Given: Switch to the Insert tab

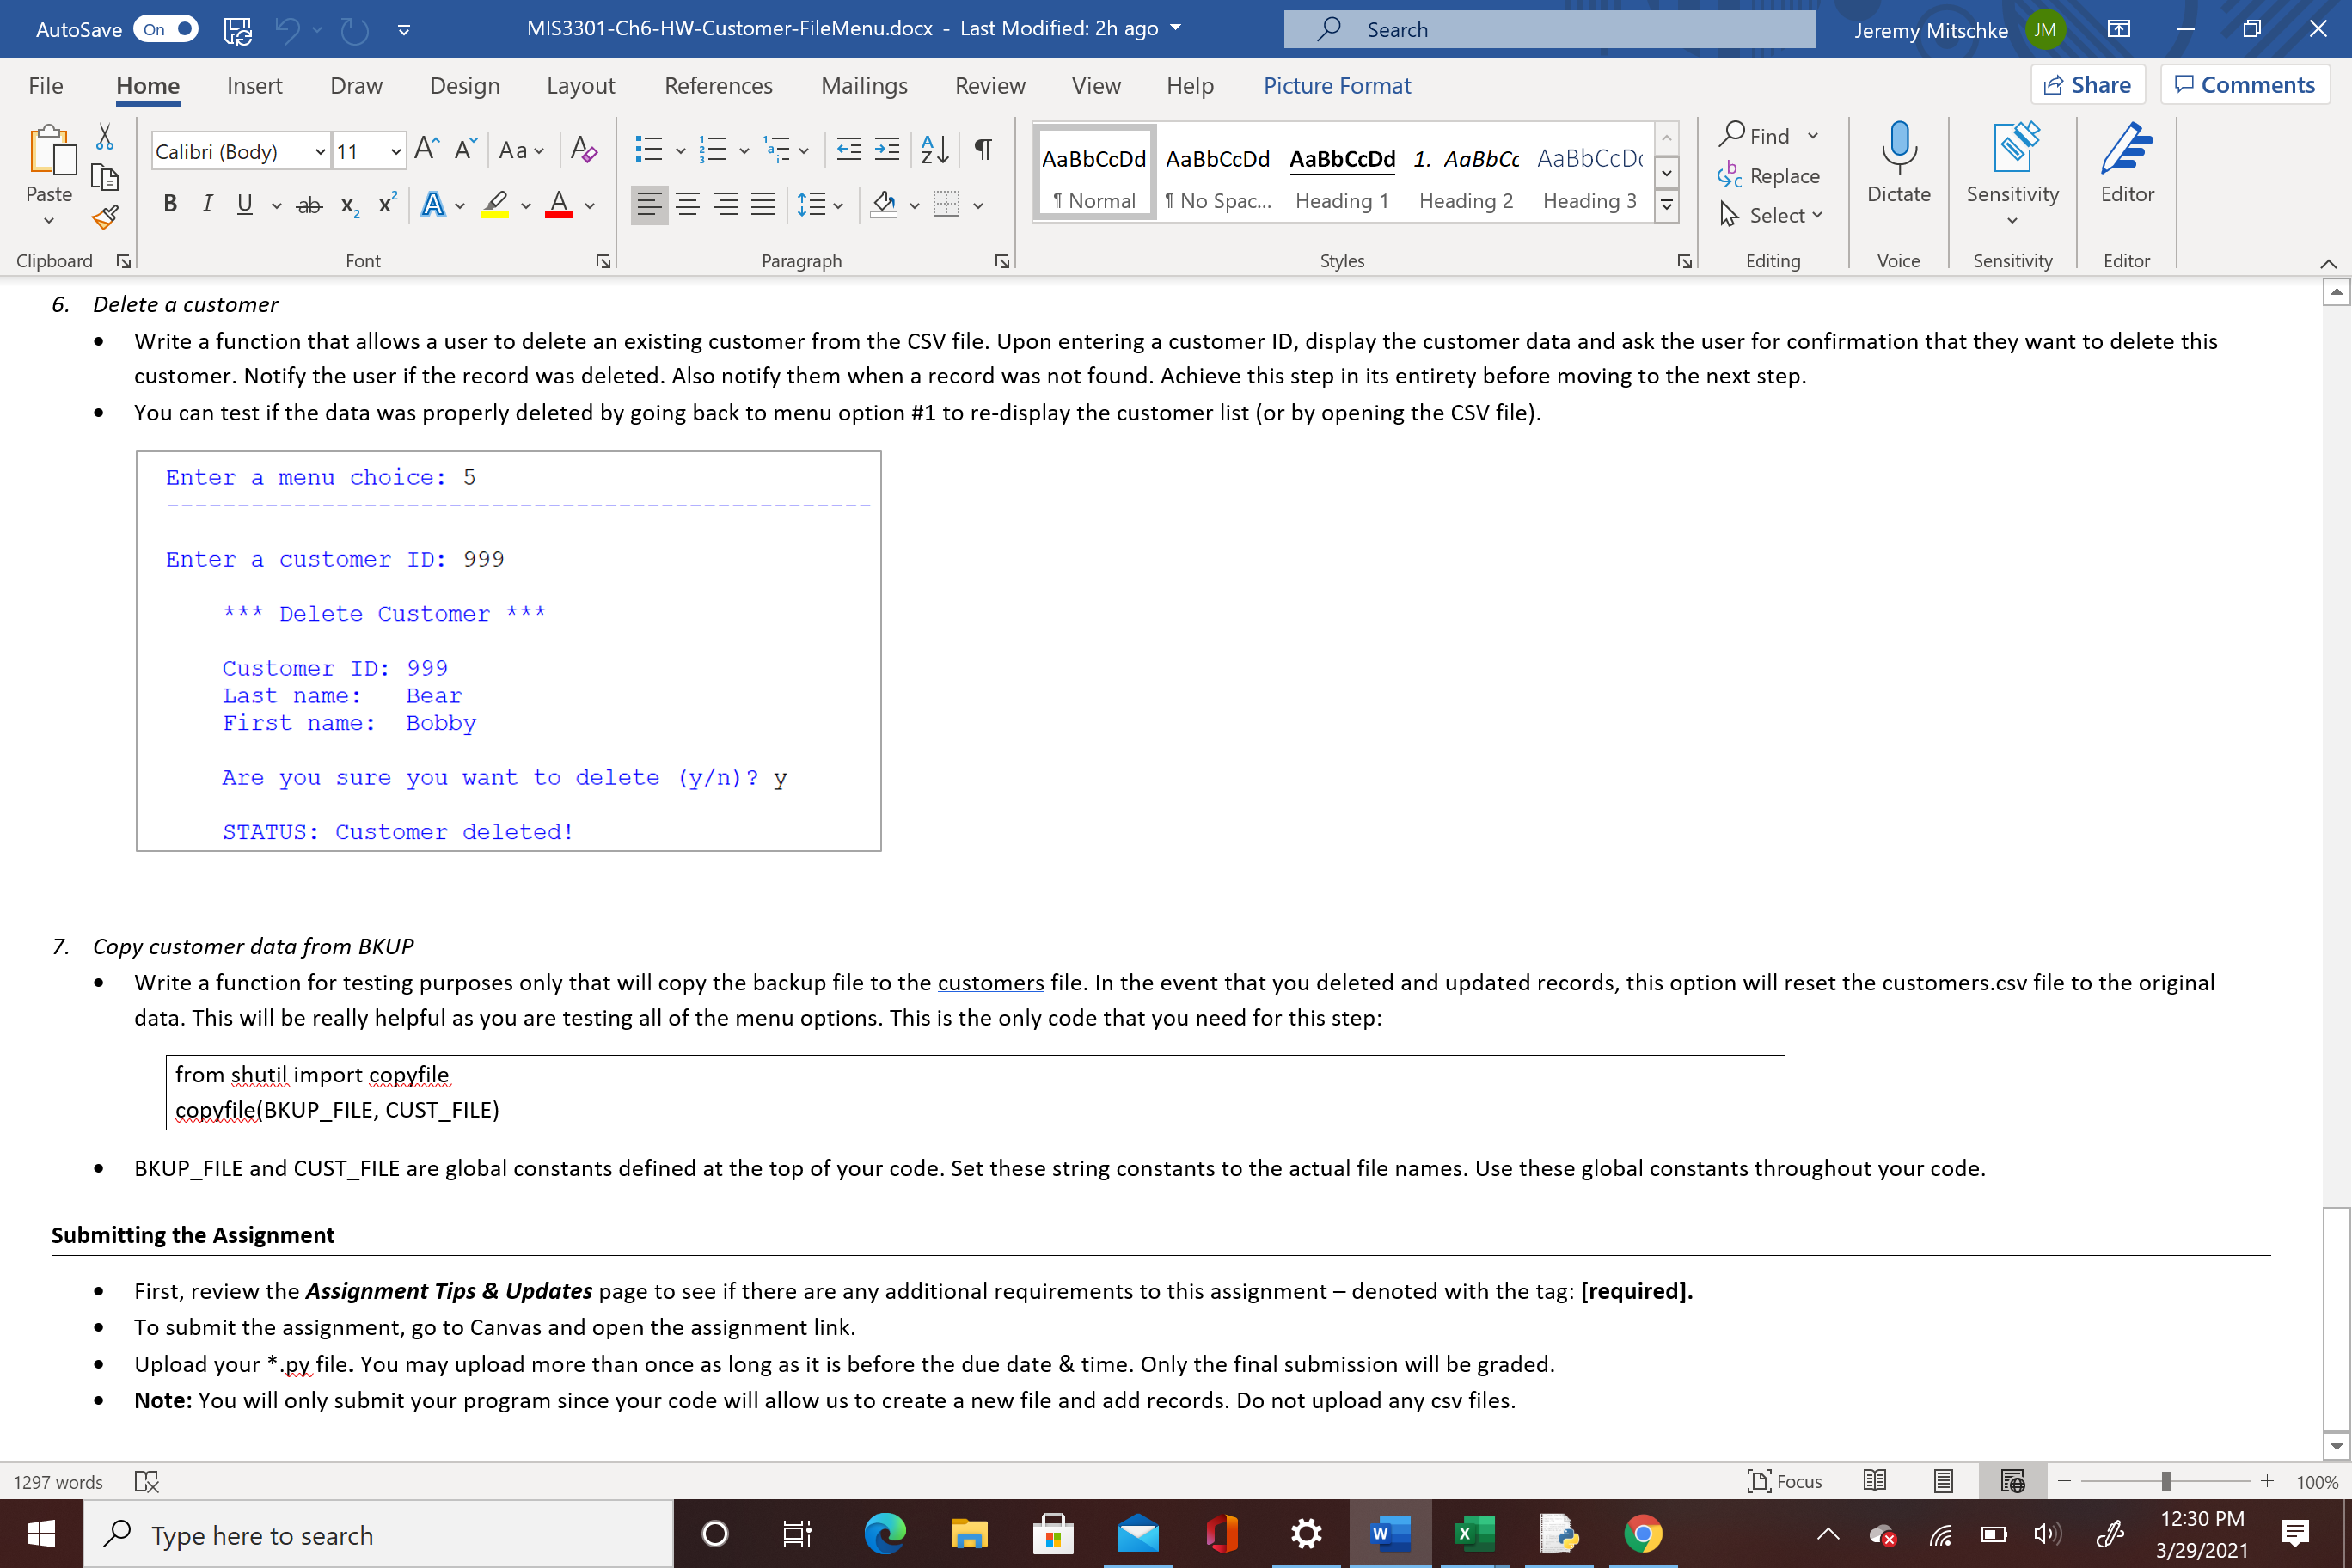Looking at the screenshot, I should (254, 86).
